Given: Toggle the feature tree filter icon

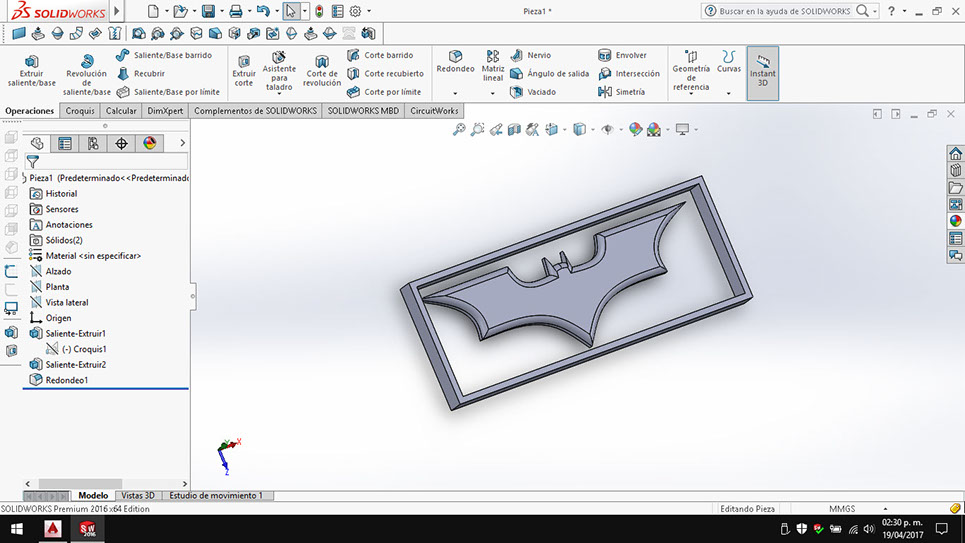Looking at the screenshot, I should [x=33, y=161].
